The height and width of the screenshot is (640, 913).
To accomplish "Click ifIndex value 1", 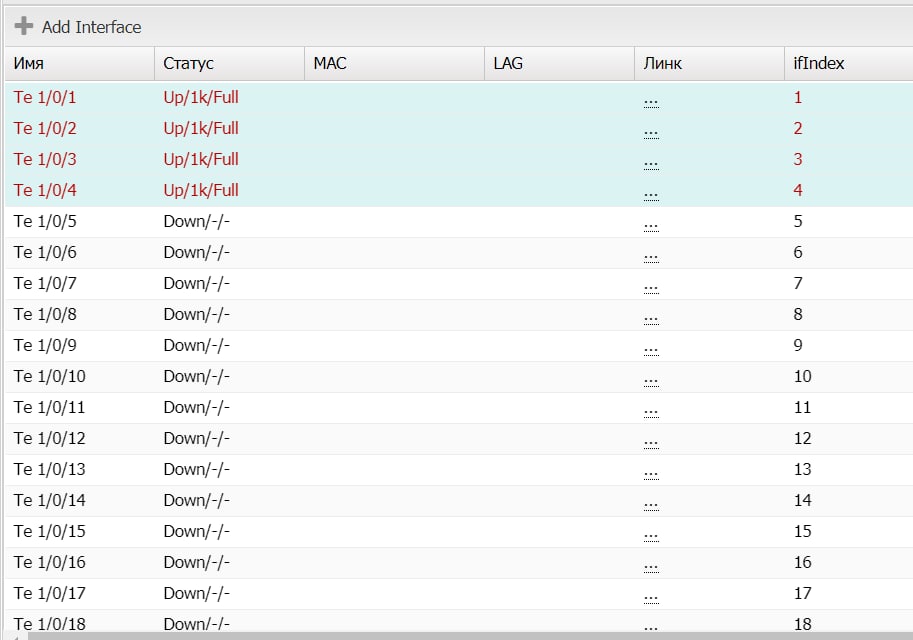I will click(798, 97).
